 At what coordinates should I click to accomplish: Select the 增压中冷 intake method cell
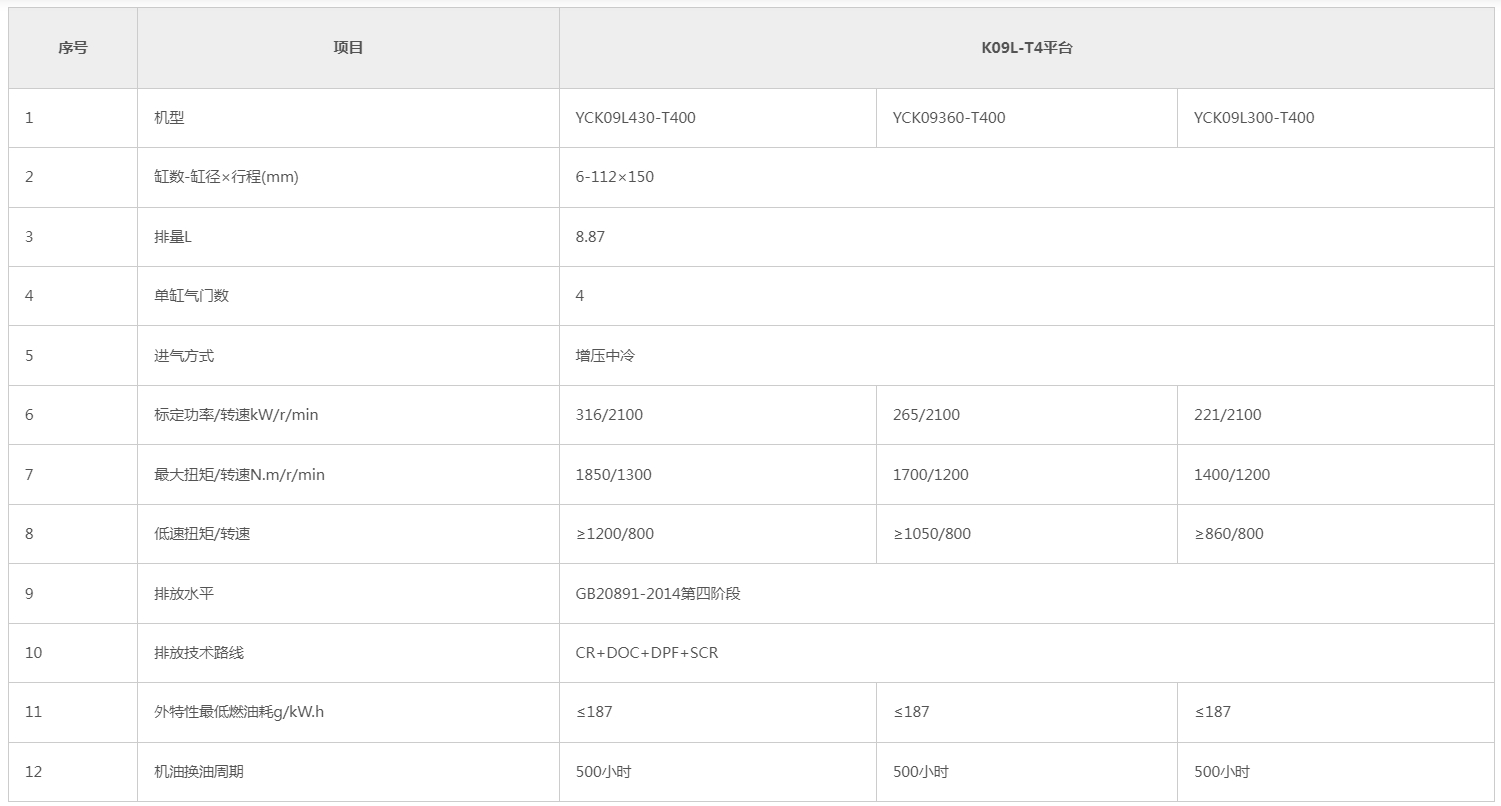point(1029,355)
